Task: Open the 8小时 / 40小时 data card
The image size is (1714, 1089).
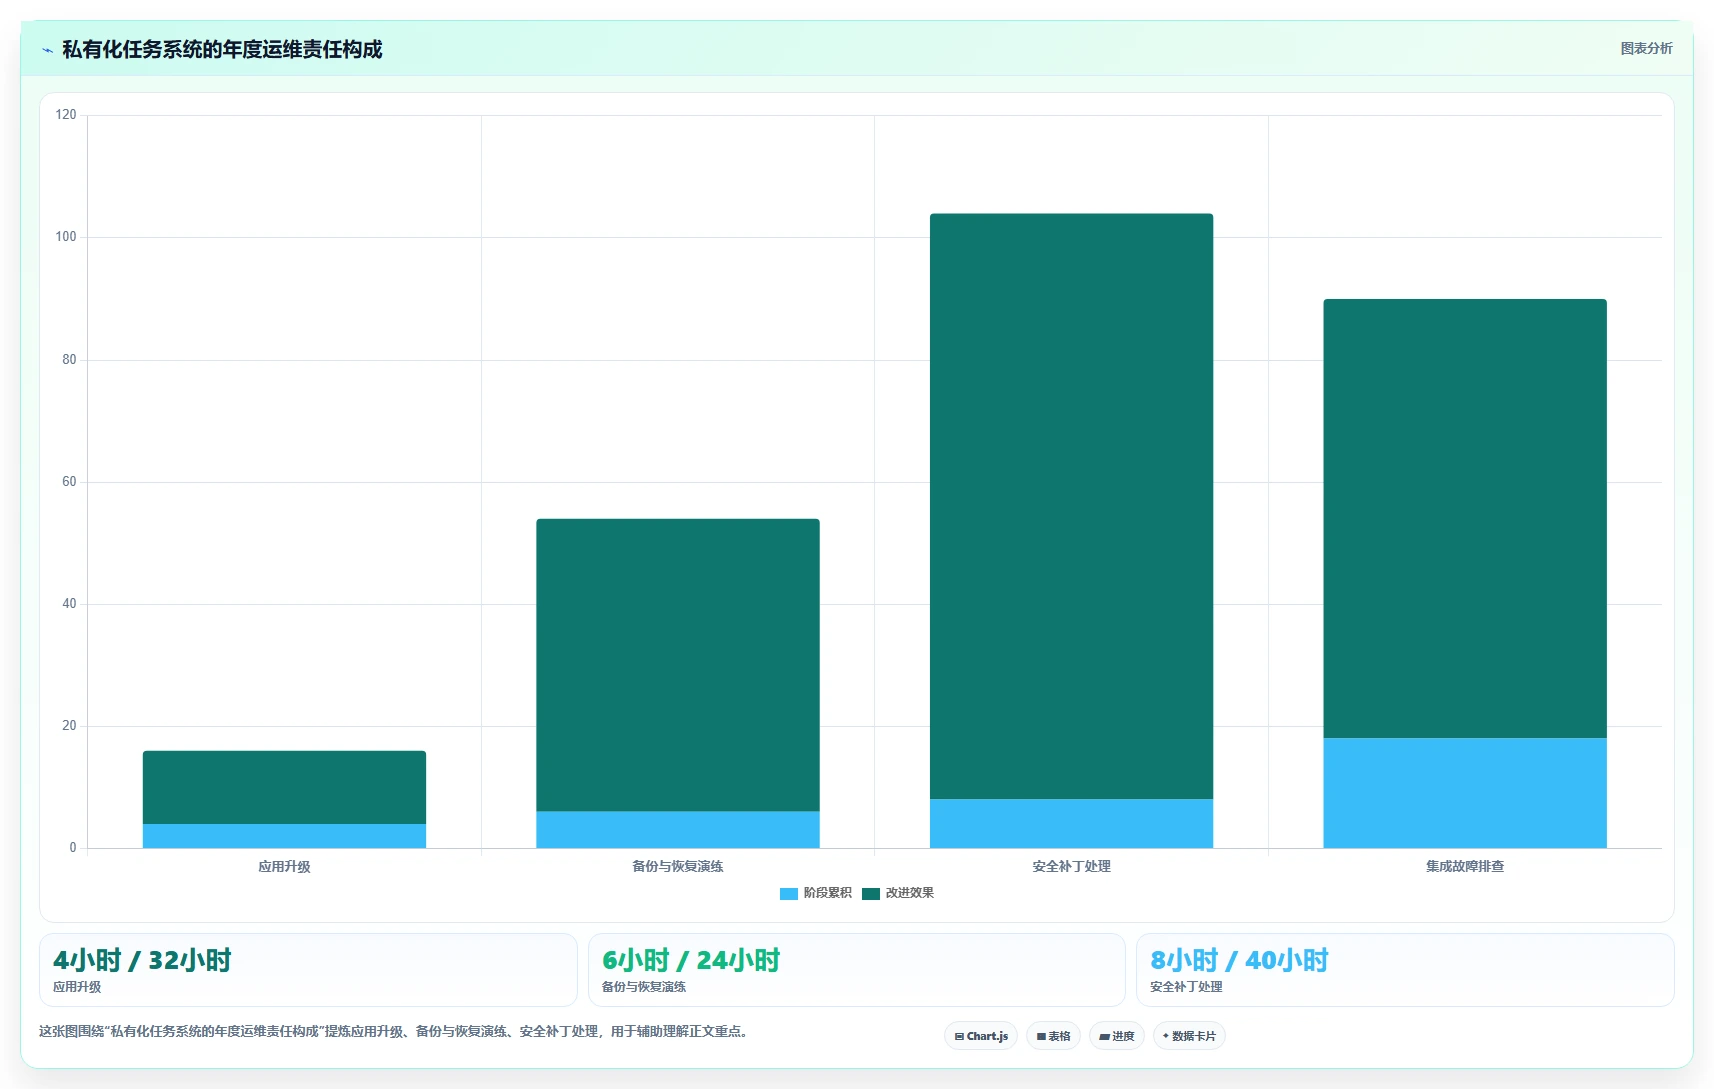Action: click(x=1405, y=970)
